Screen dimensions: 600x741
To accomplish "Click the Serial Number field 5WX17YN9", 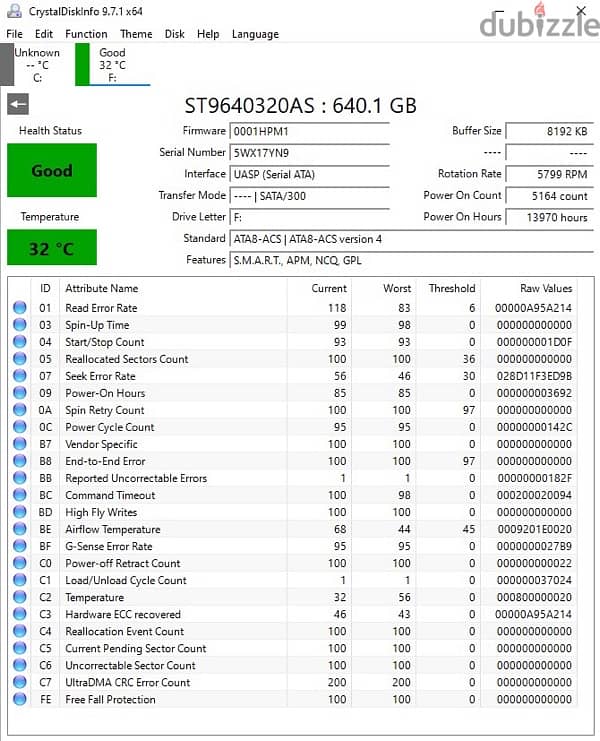I will pos(309,153).
